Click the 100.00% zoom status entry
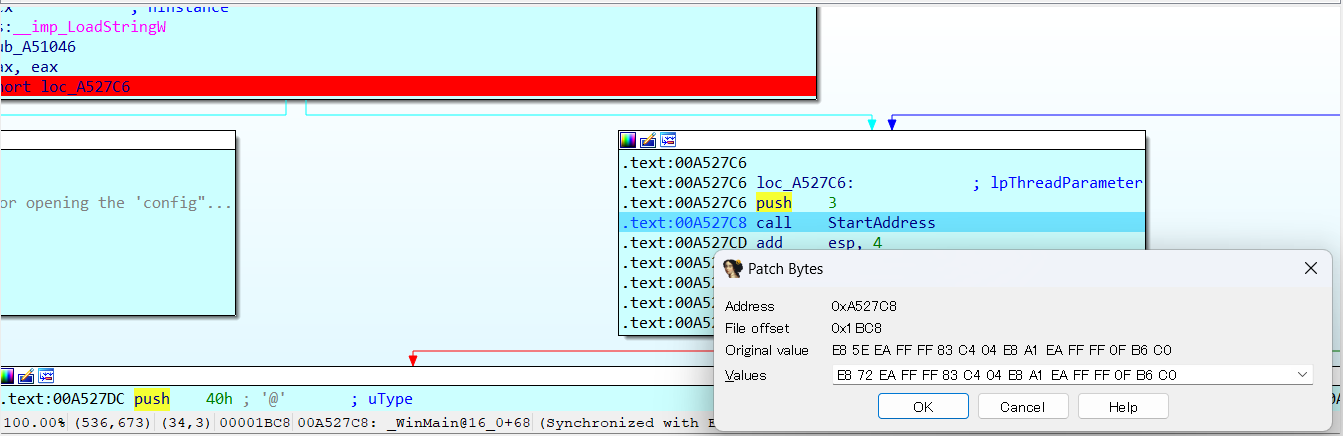The width and height of the screenshot is (1343, 436). (x=33, y=423)
